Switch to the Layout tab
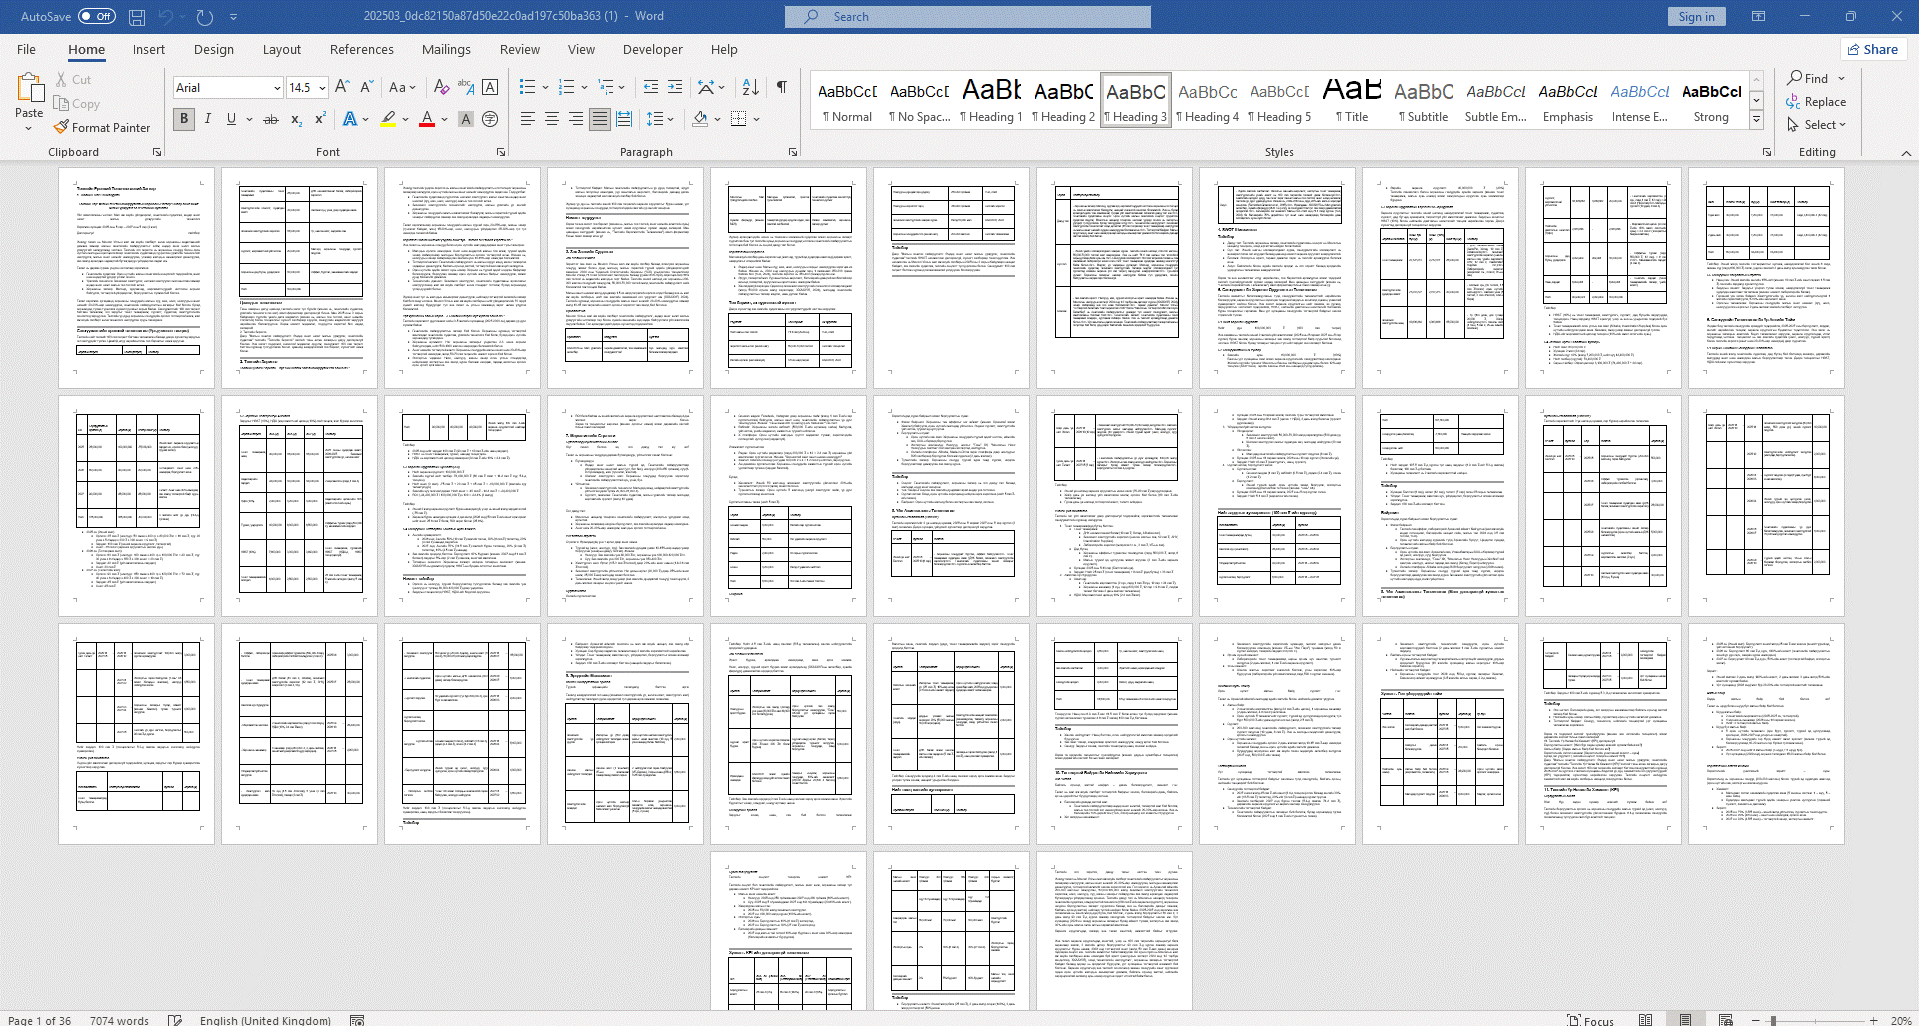 (x=281, y=50)
